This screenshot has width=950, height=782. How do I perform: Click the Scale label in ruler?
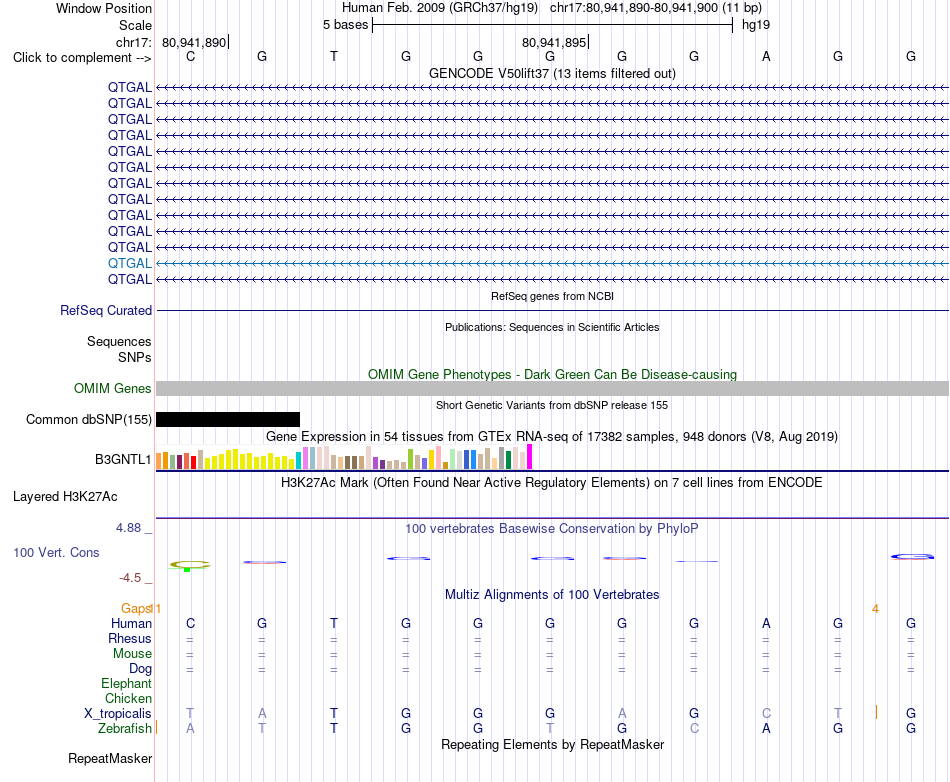pyautogui.click(x=135, y=25)
